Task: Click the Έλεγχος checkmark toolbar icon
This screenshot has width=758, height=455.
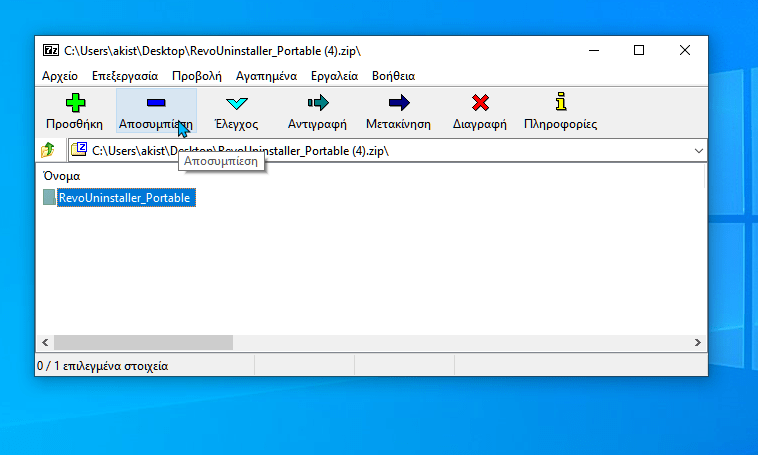Action: pos(236,103)
